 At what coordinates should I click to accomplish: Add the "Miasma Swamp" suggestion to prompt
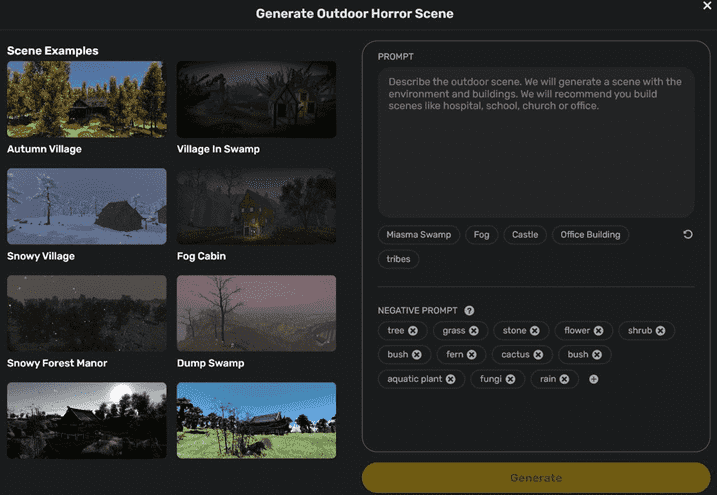click(x=418, y=235)
